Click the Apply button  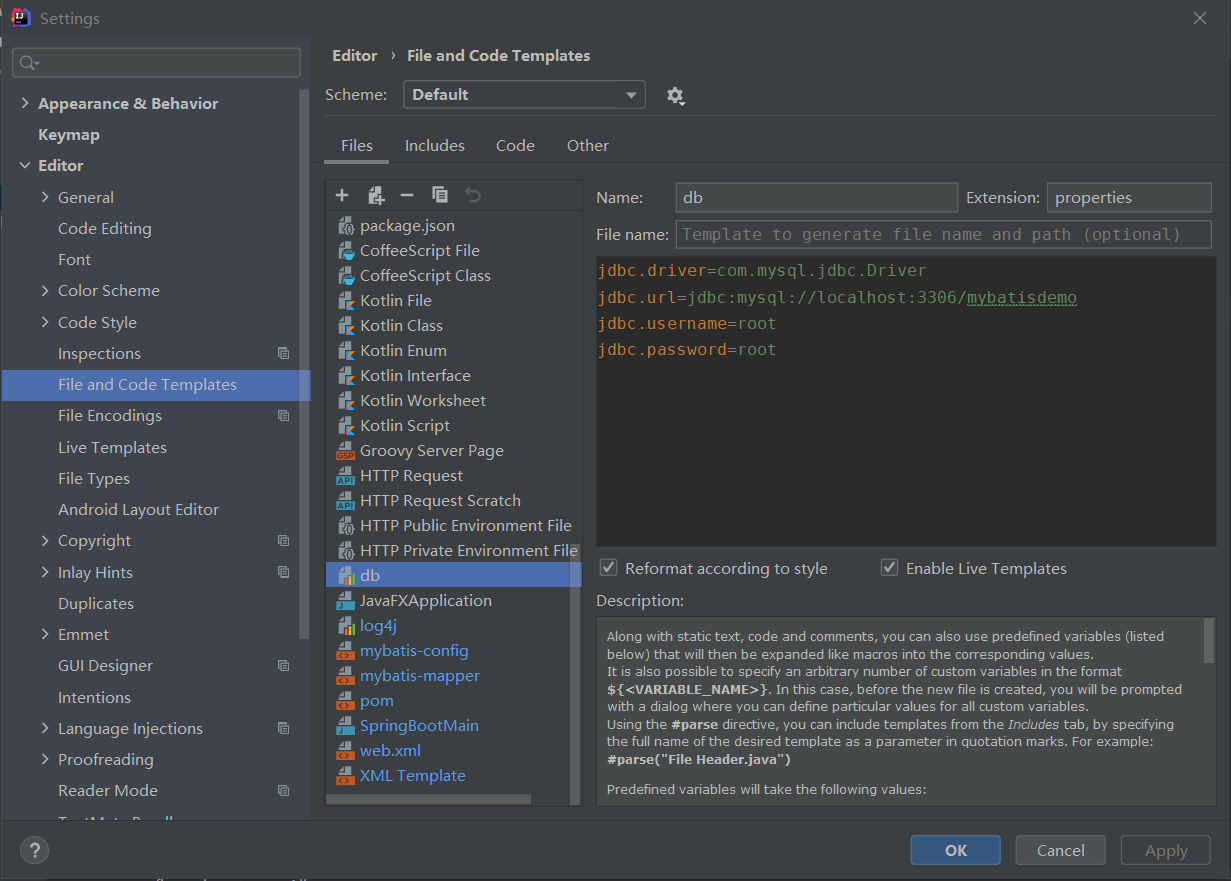1166,850
